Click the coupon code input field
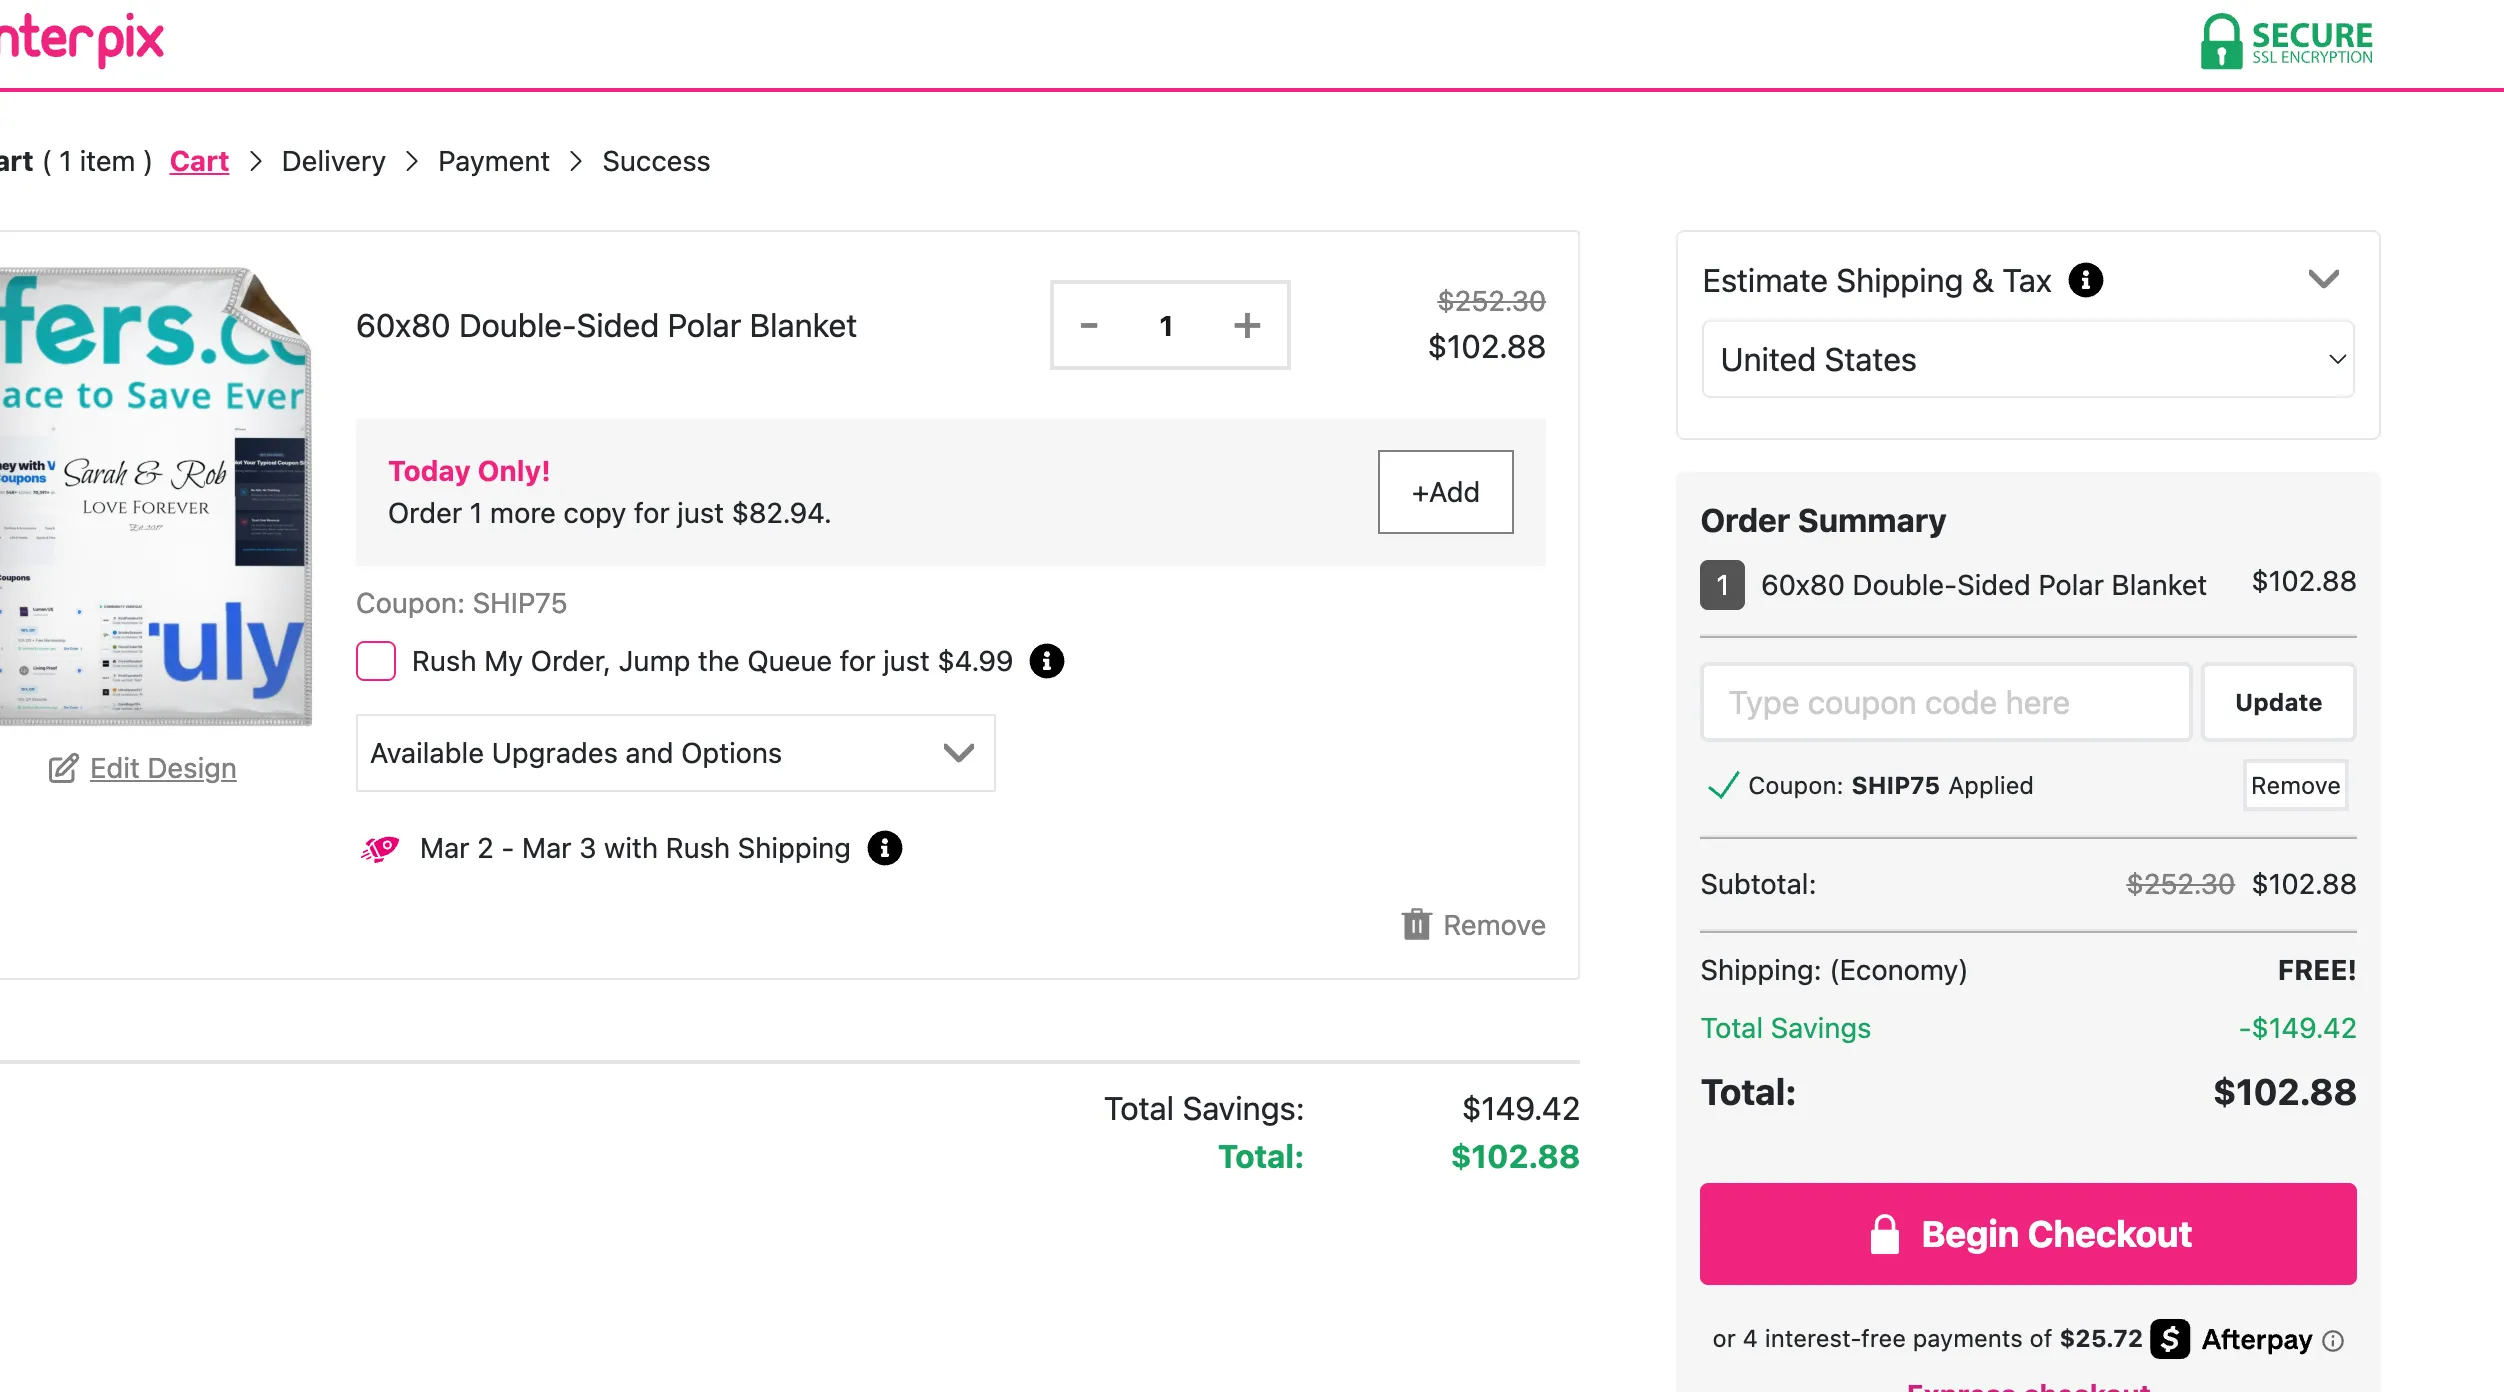The height and width of the screenshot is (1392, 2504). (1946, 703)
